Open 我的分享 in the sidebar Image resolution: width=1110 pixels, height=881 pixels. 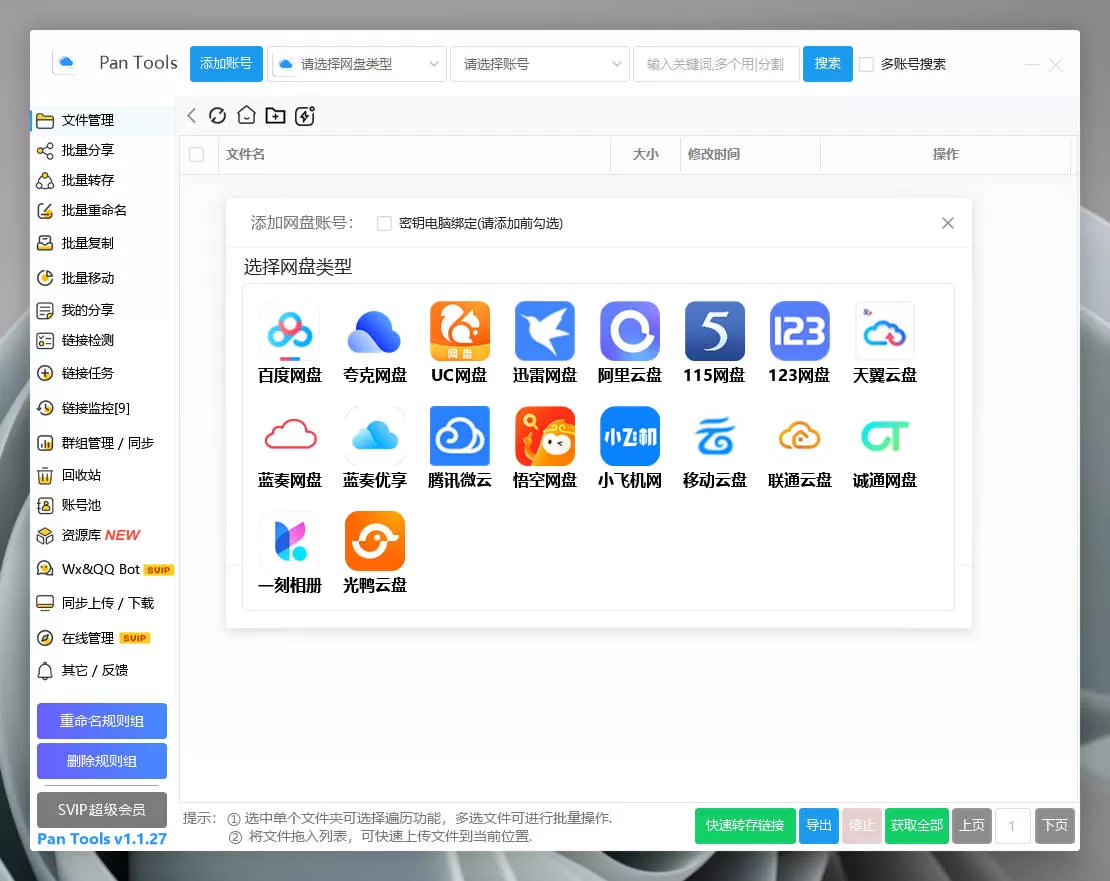(x=103, y=310)
